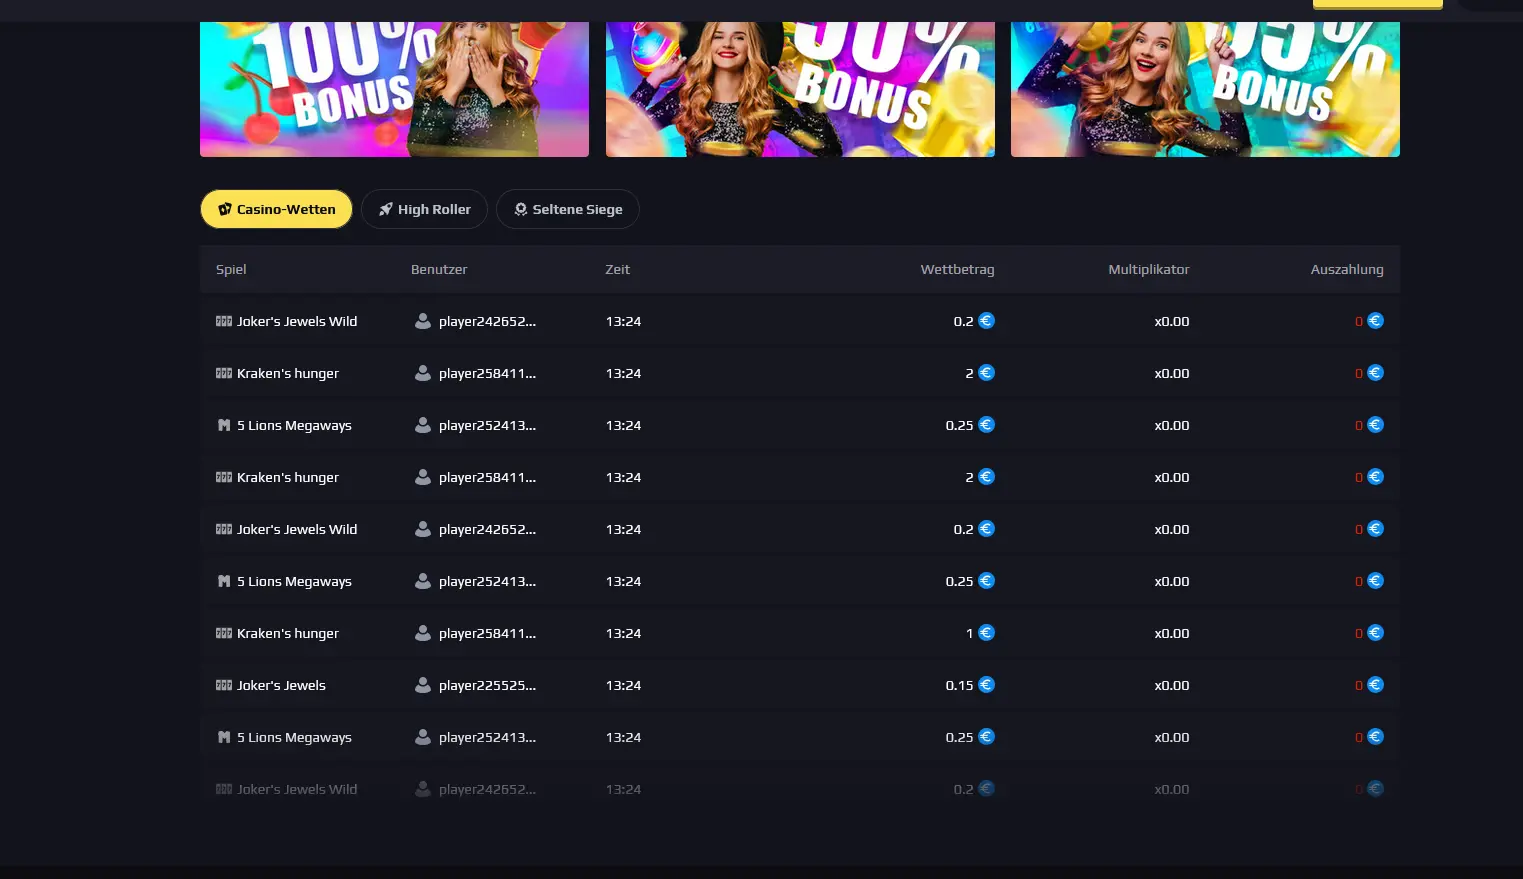Image resolution: width=1523 pixels, height=879 pixels.
Task: Click euro coin beside bet amount 1
Action: click(986, 633)
